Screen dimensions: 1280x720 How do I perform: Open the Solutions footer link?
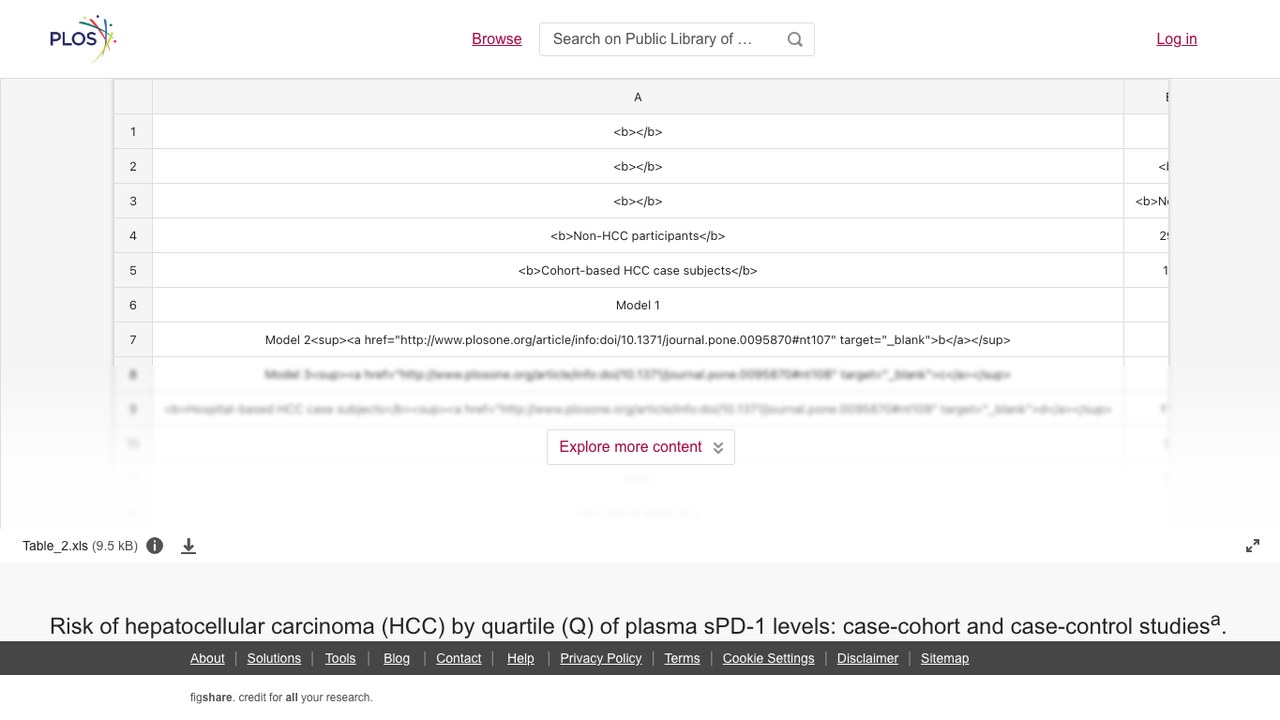[x=274, y=658]
